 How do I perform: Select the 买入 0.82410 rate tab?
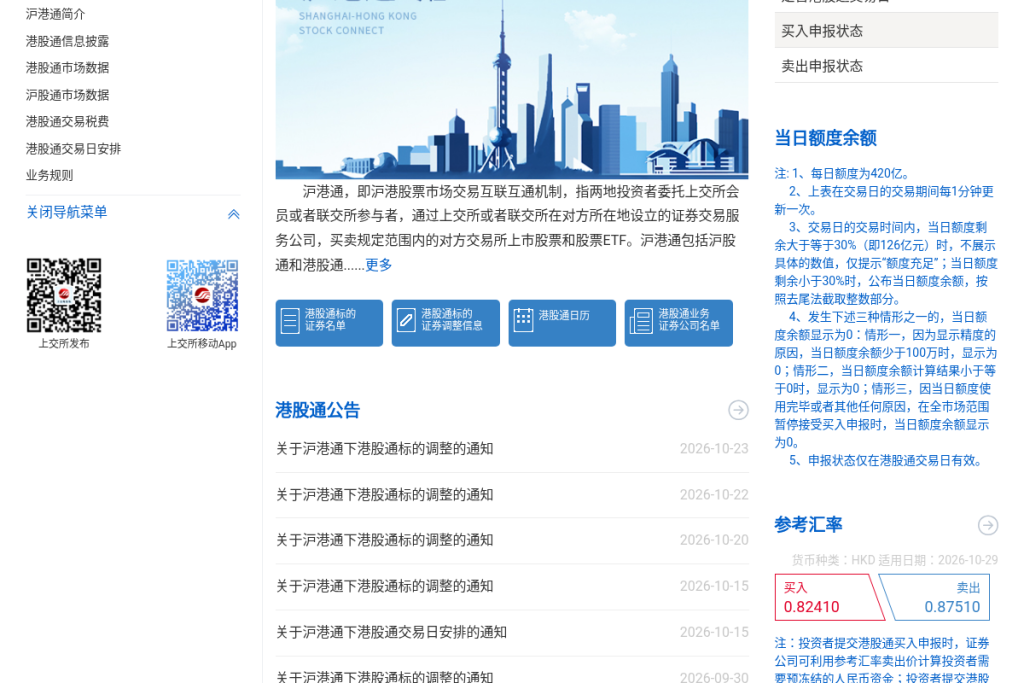click(827, 597)
